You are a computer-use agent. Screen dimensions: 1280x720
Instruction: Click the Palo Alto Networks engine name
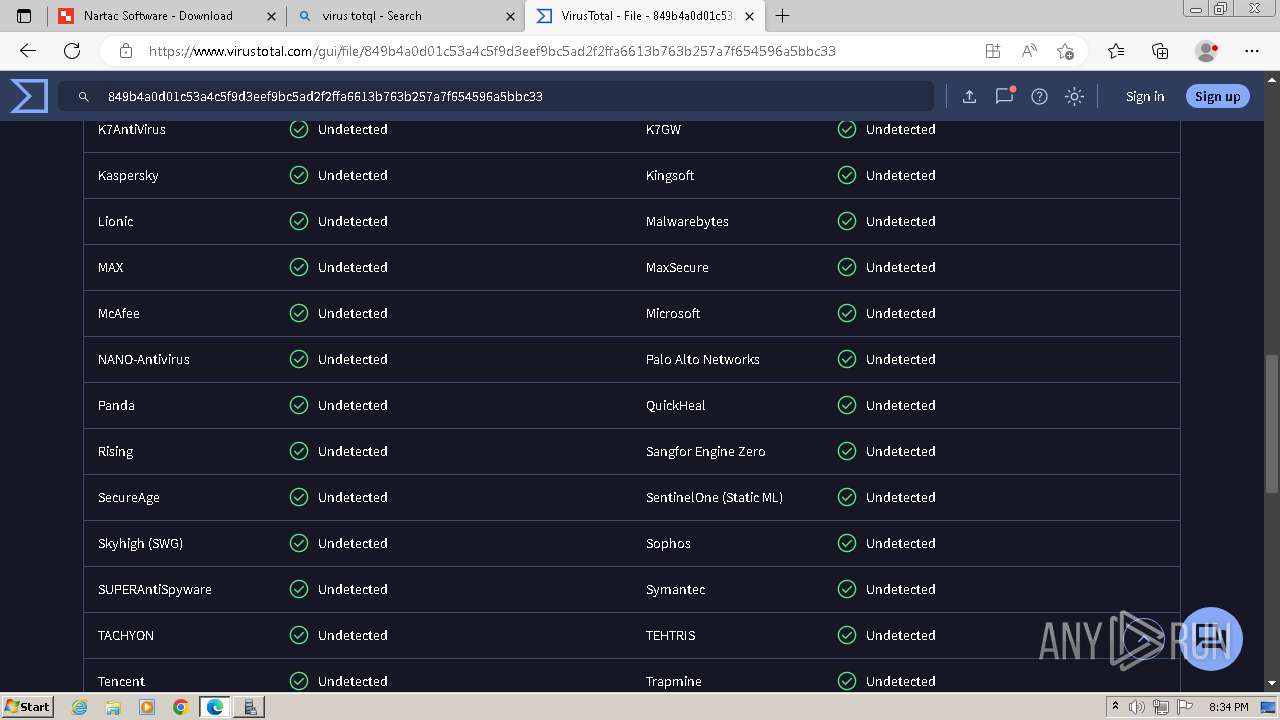pyautogui.click(x=703, y=359)
